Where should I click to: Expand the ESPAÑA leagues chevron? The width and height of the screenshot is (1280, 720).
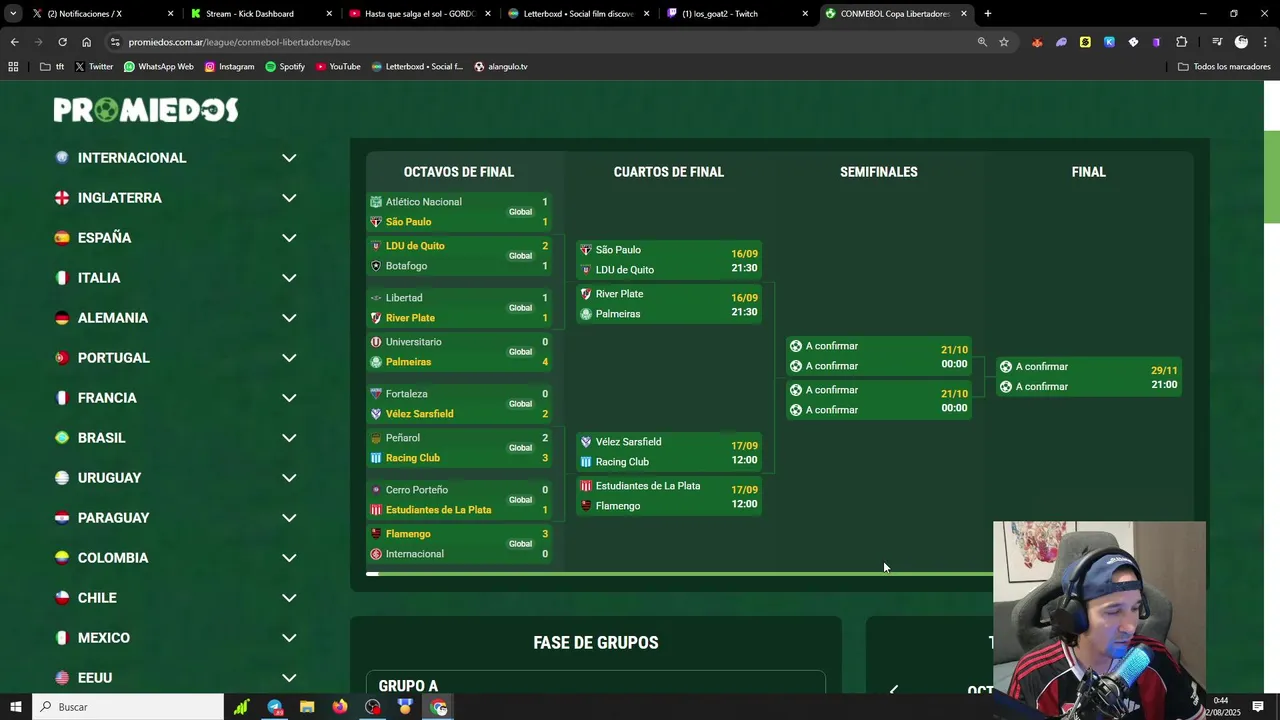[x=289, y=238]
